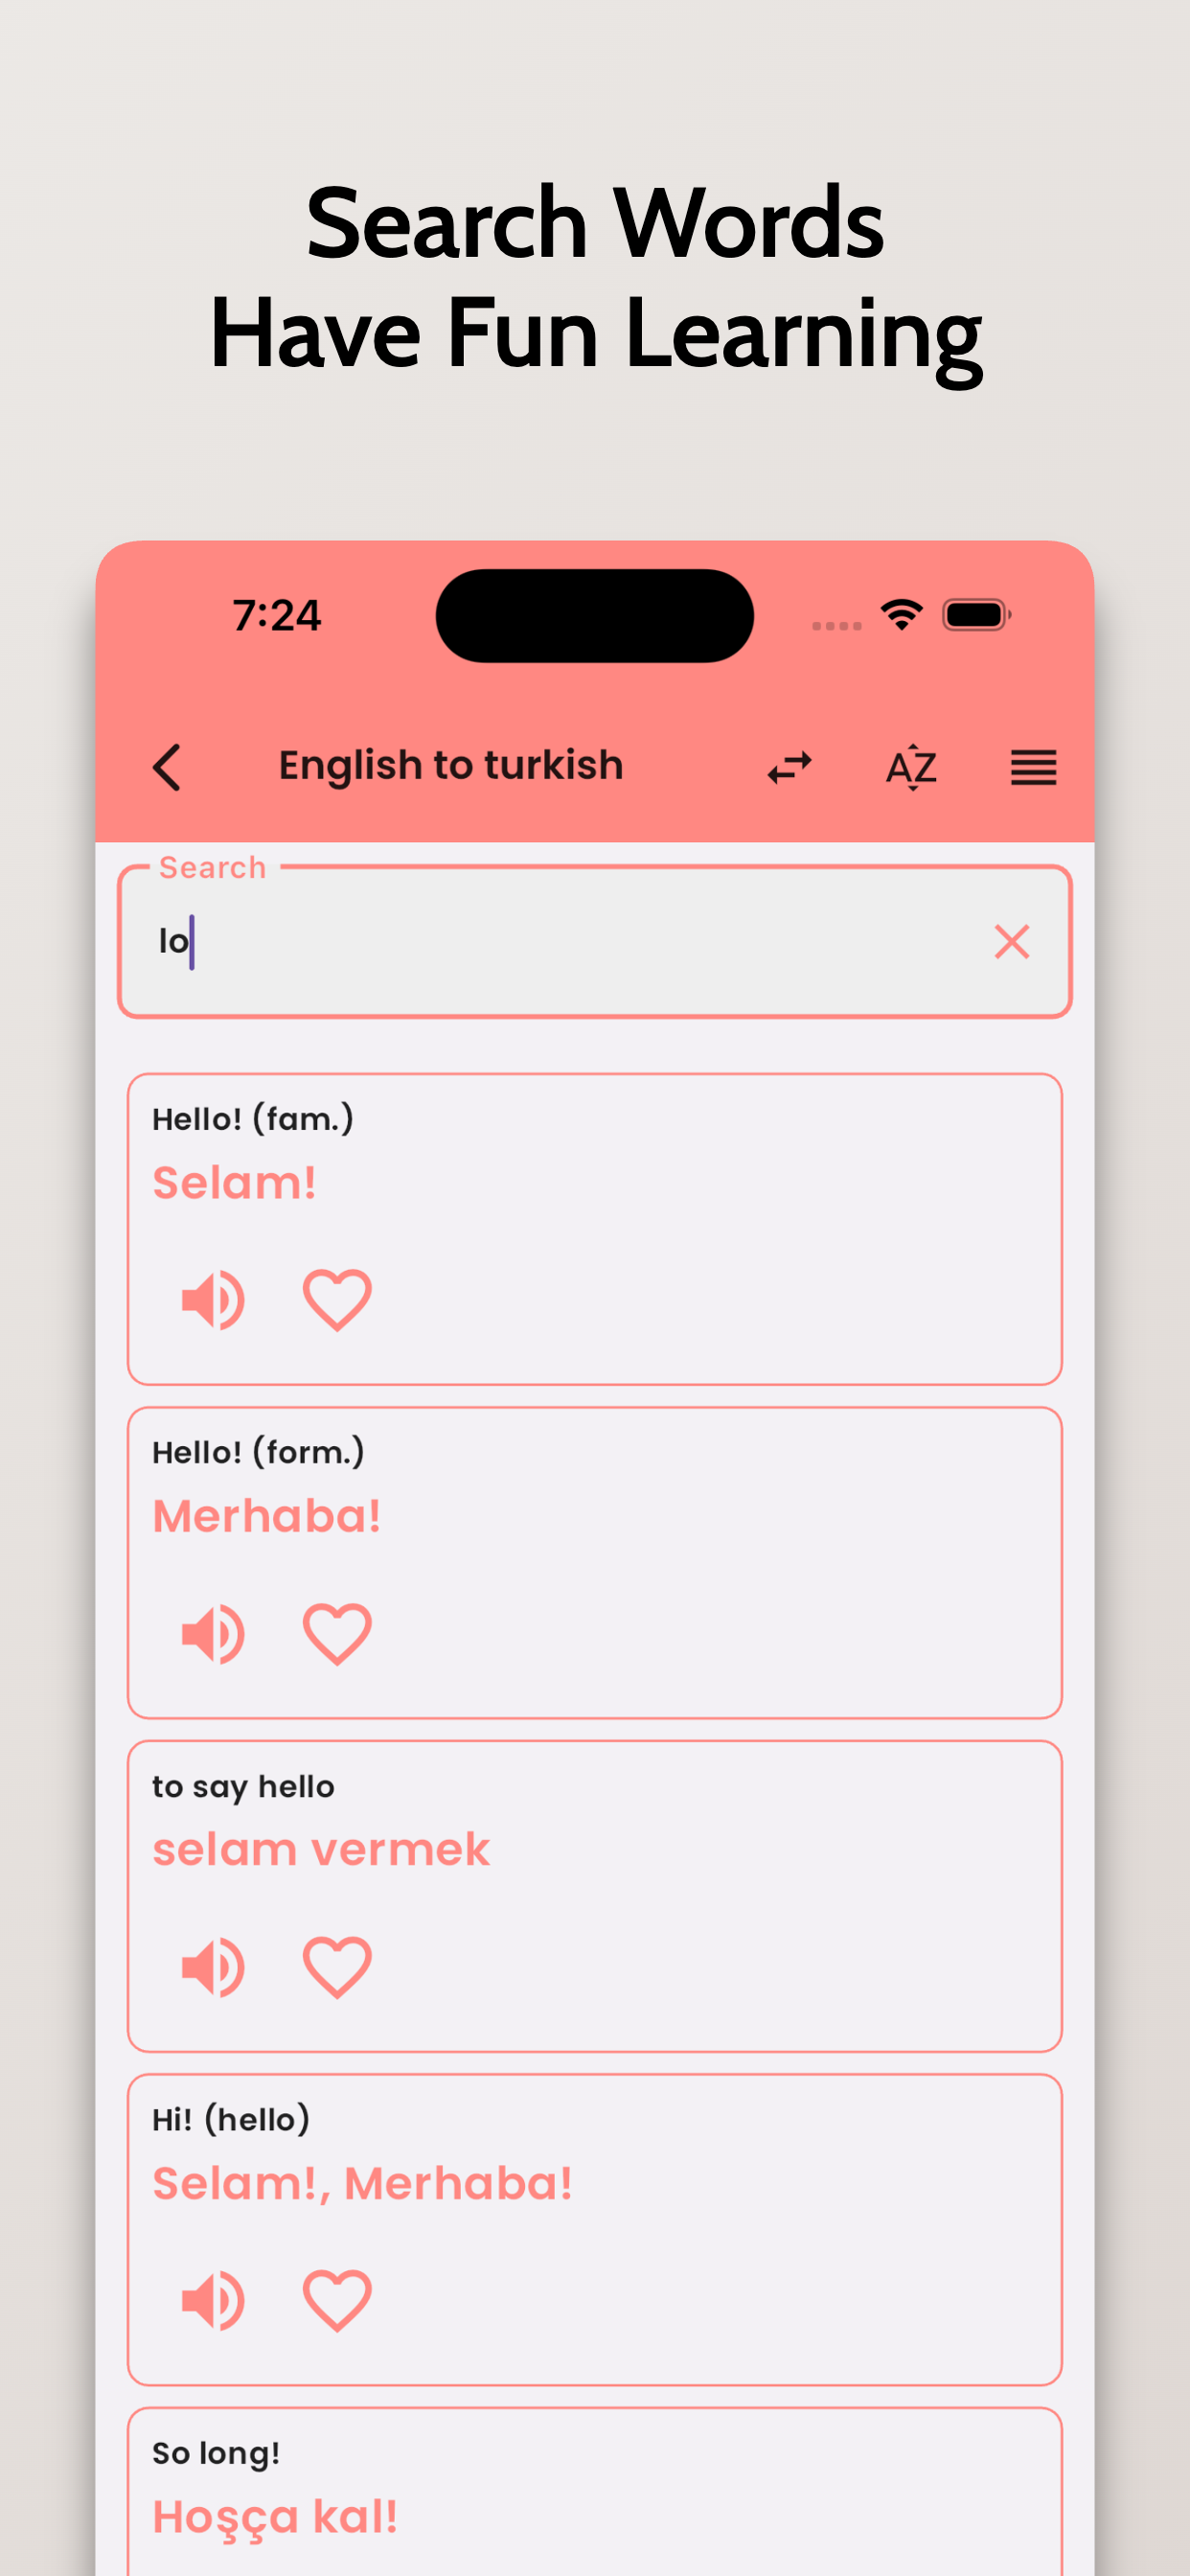The width and height of the screenshot is (1190, 2576).
Task: Clear the search text with the X
Action: coord(1011,941)
